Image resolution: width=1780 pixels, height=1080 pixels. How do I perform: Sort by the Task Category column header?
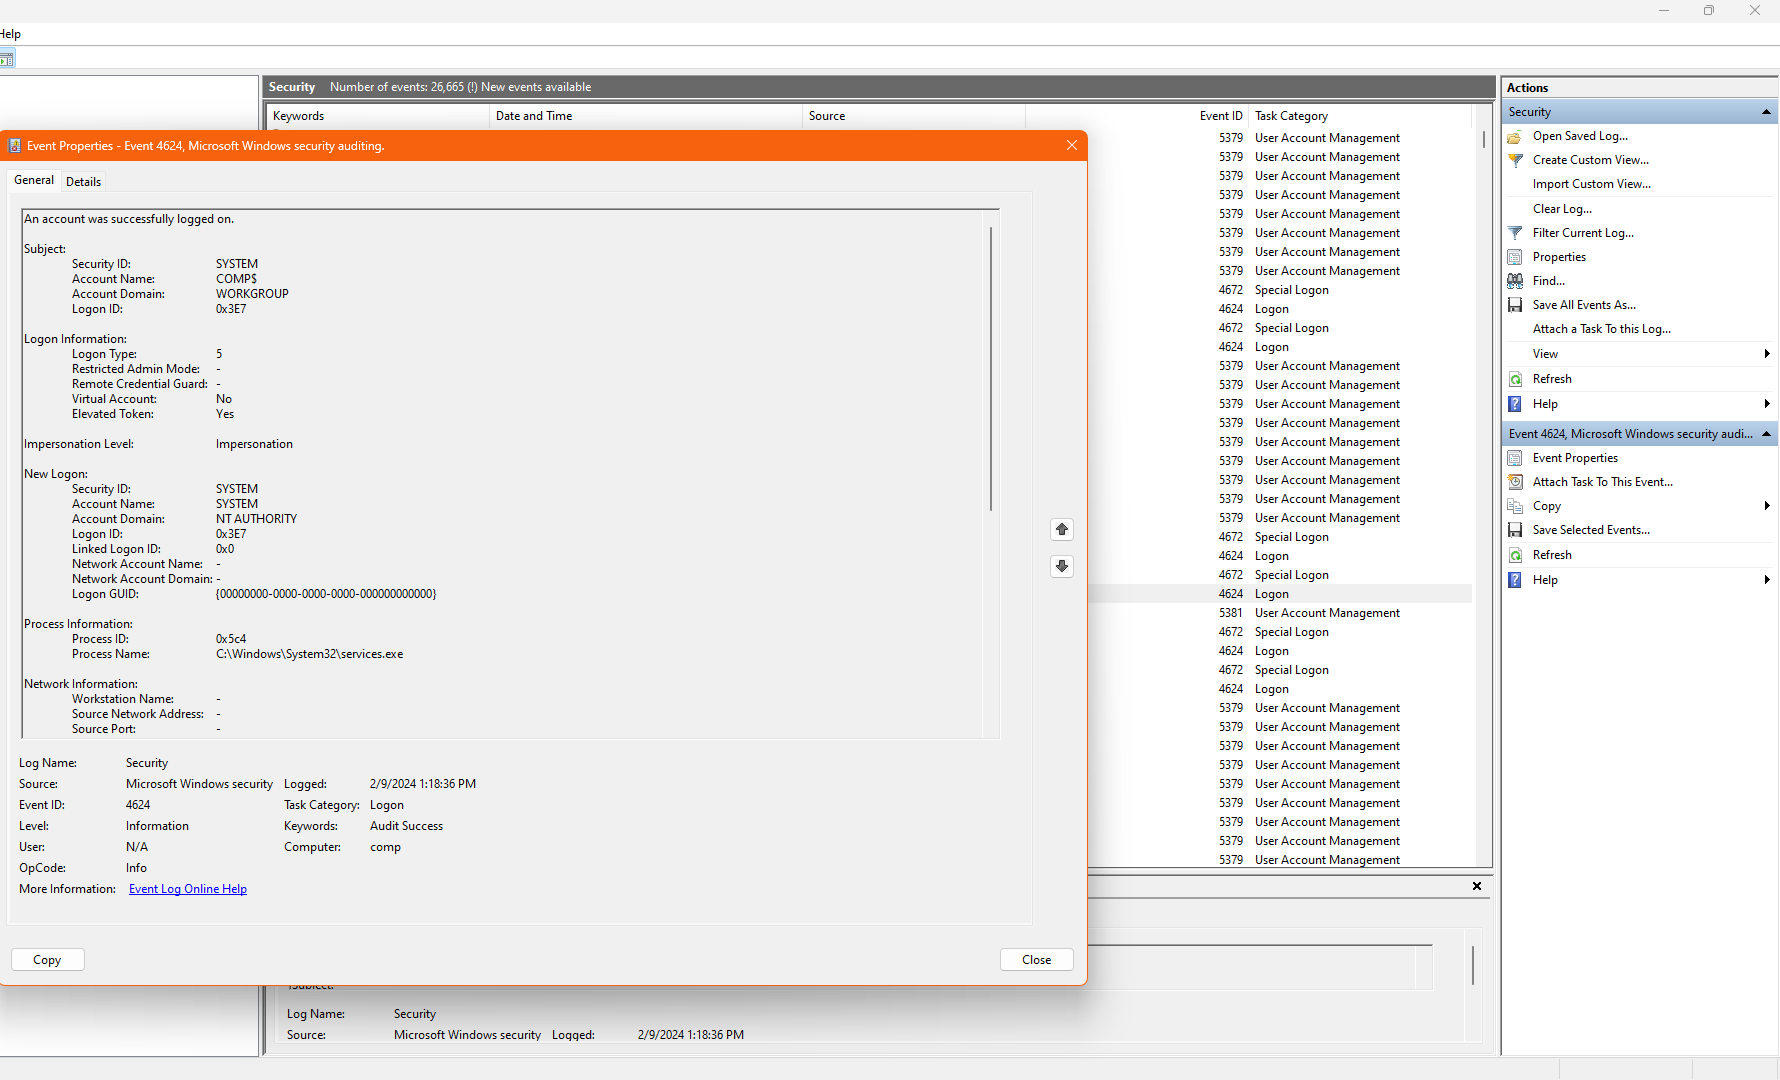tap(1362, 116)
